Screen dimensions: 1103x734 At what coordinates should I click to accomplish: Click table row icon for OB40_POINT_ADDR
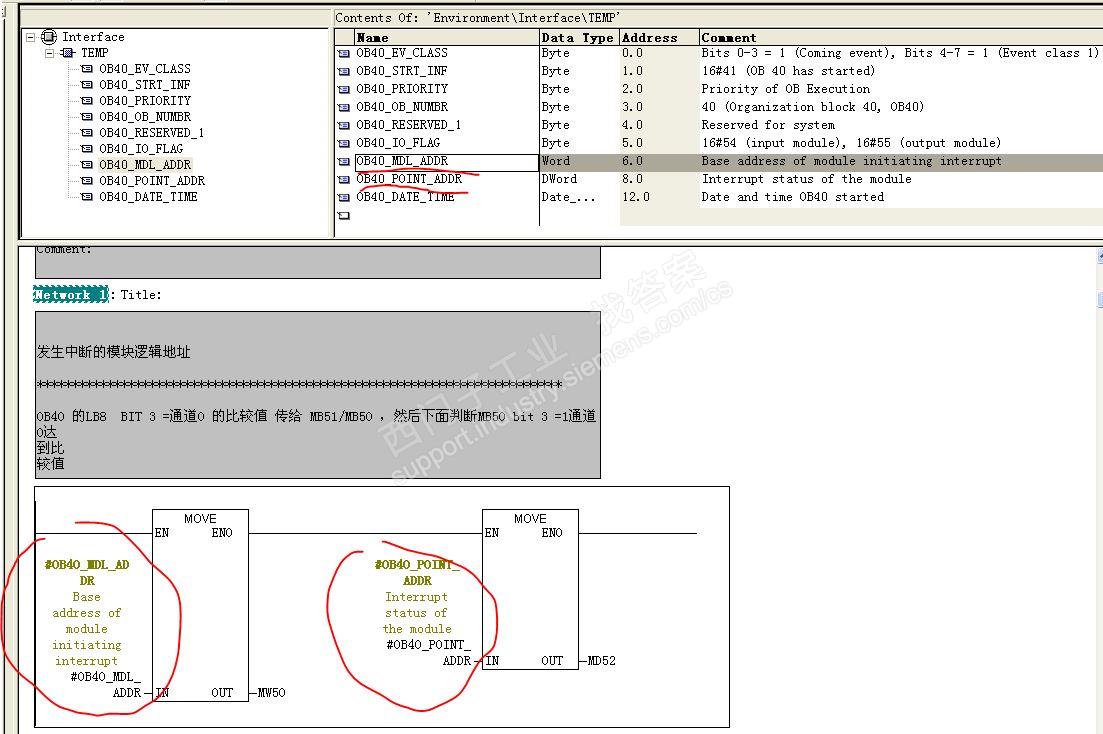pyautogui.click(x=343, y=180)
